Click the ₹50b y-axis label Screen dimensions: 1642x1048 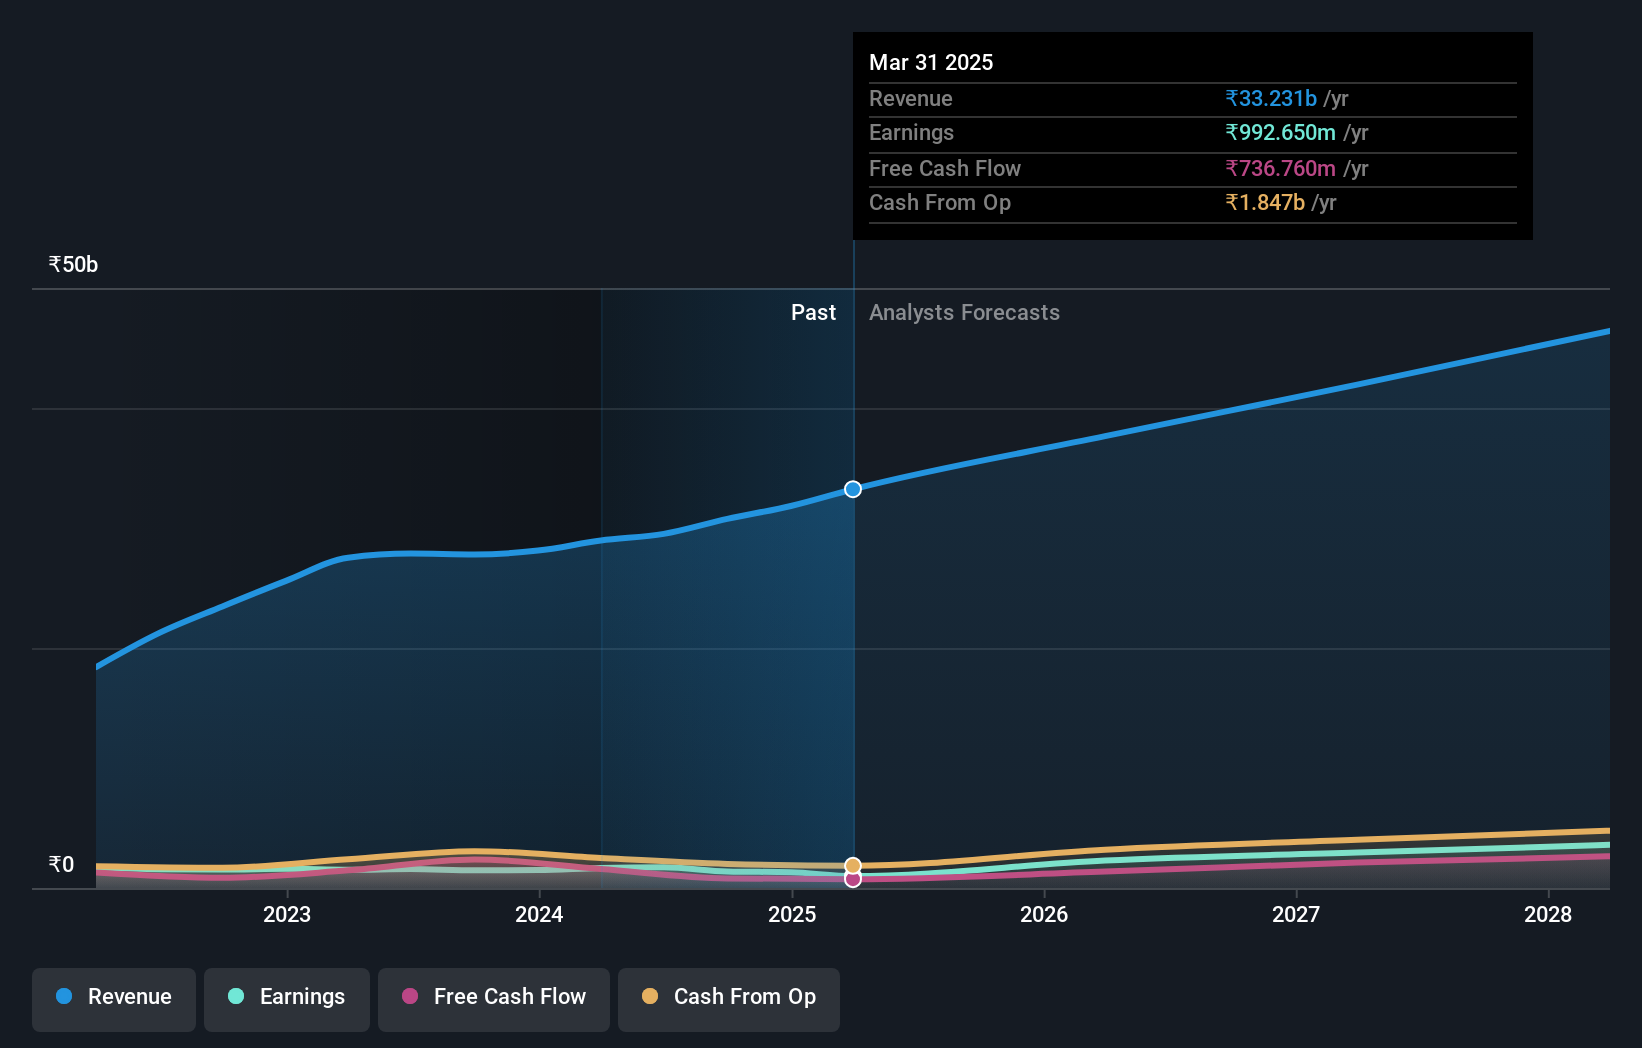(73, 264)
